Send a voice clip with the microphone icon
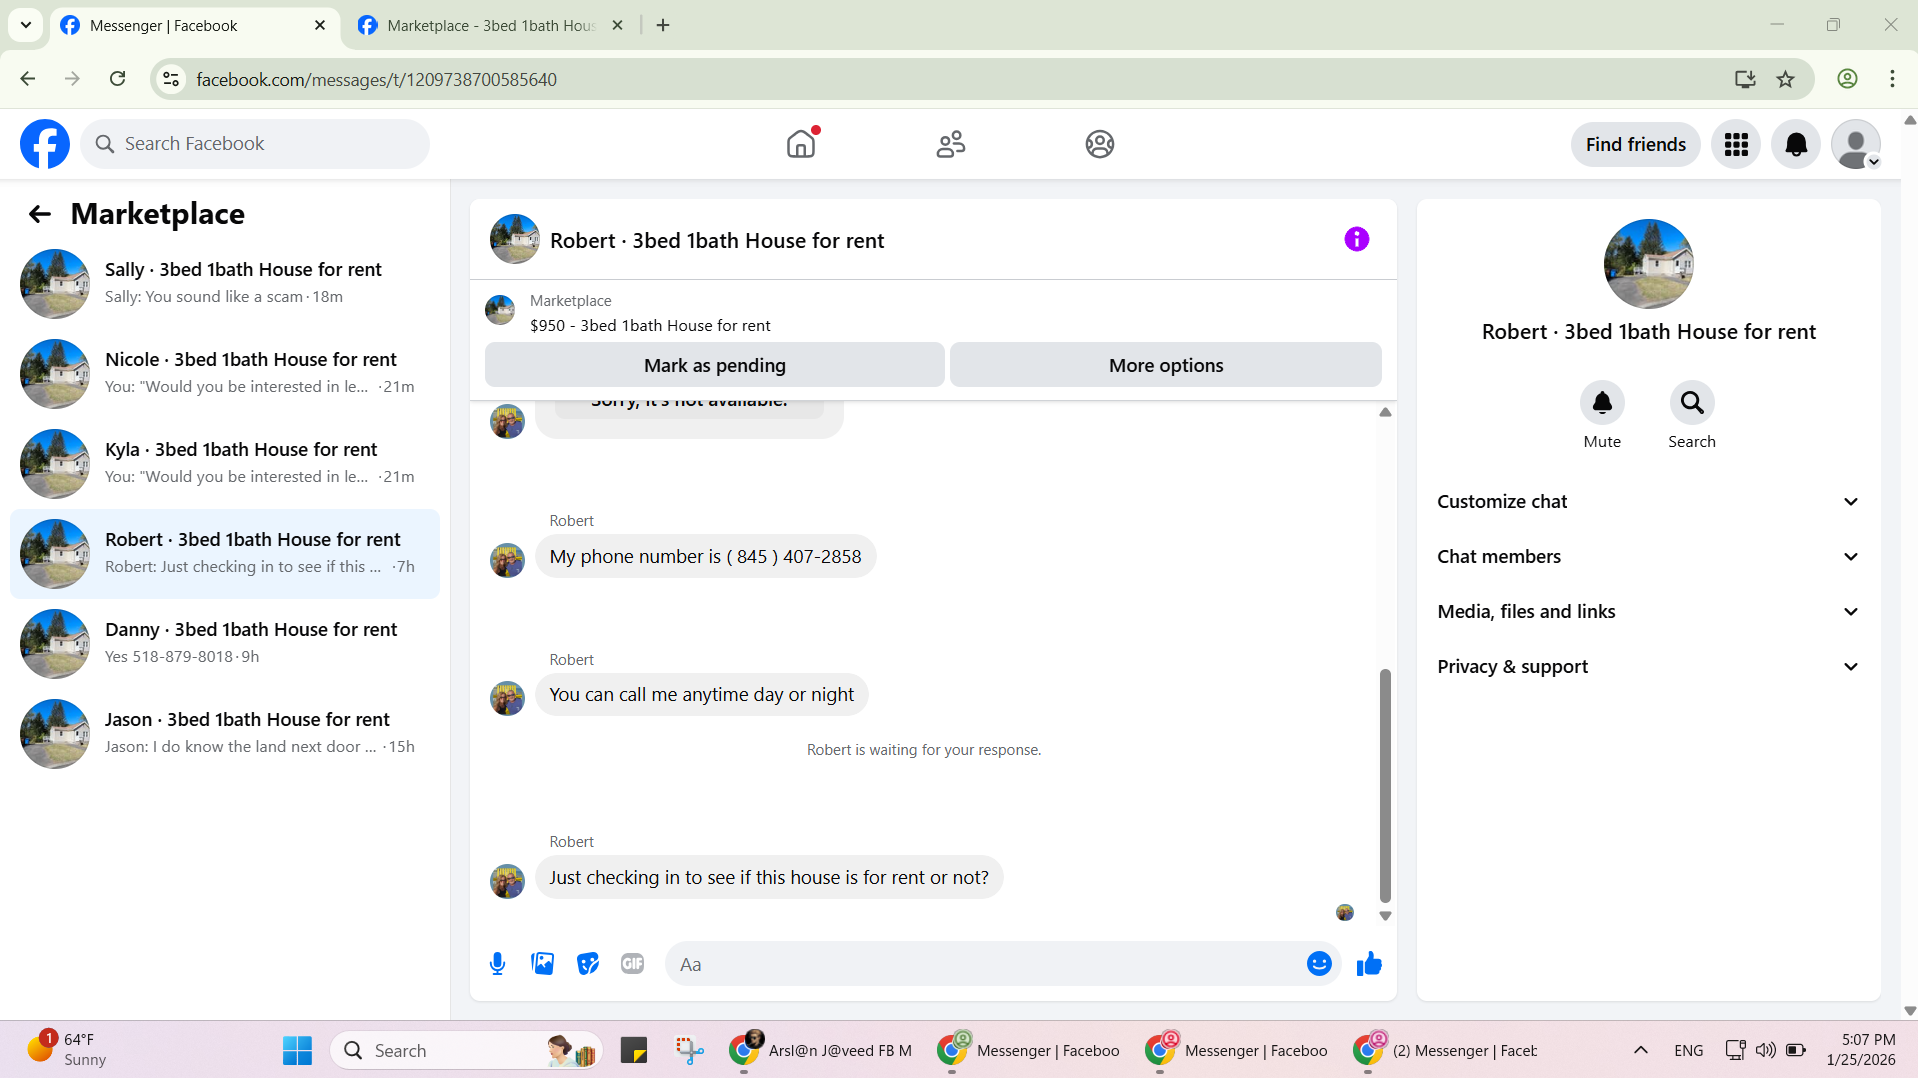The width and height of the screenshot is (1918, 1078). 498,964
